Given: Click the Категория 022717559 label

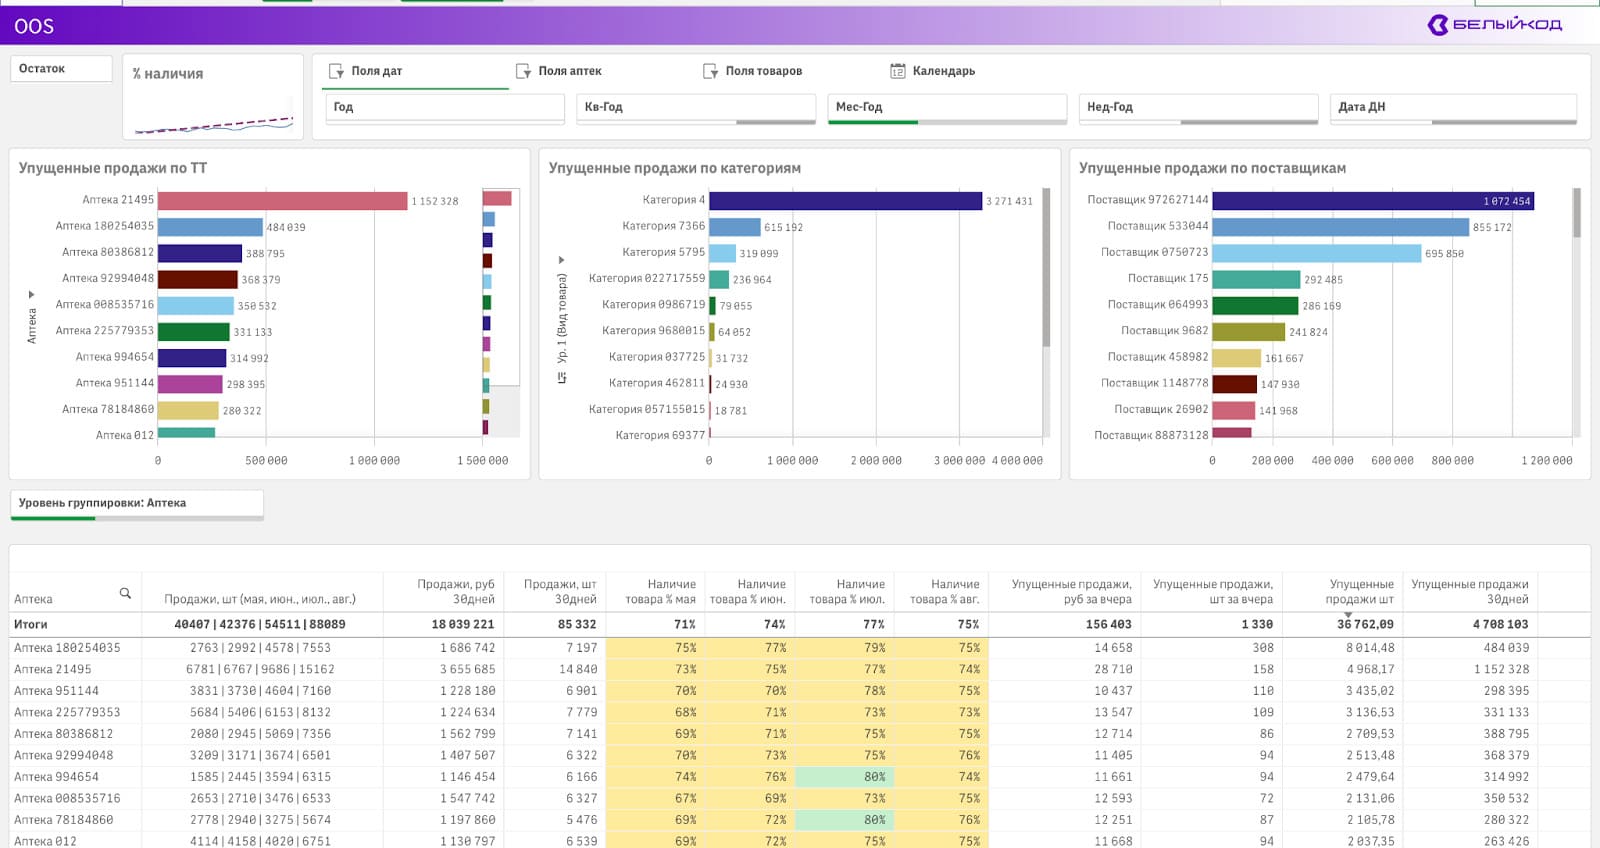Looking at the screenshot, I should (x=647, y=278).
